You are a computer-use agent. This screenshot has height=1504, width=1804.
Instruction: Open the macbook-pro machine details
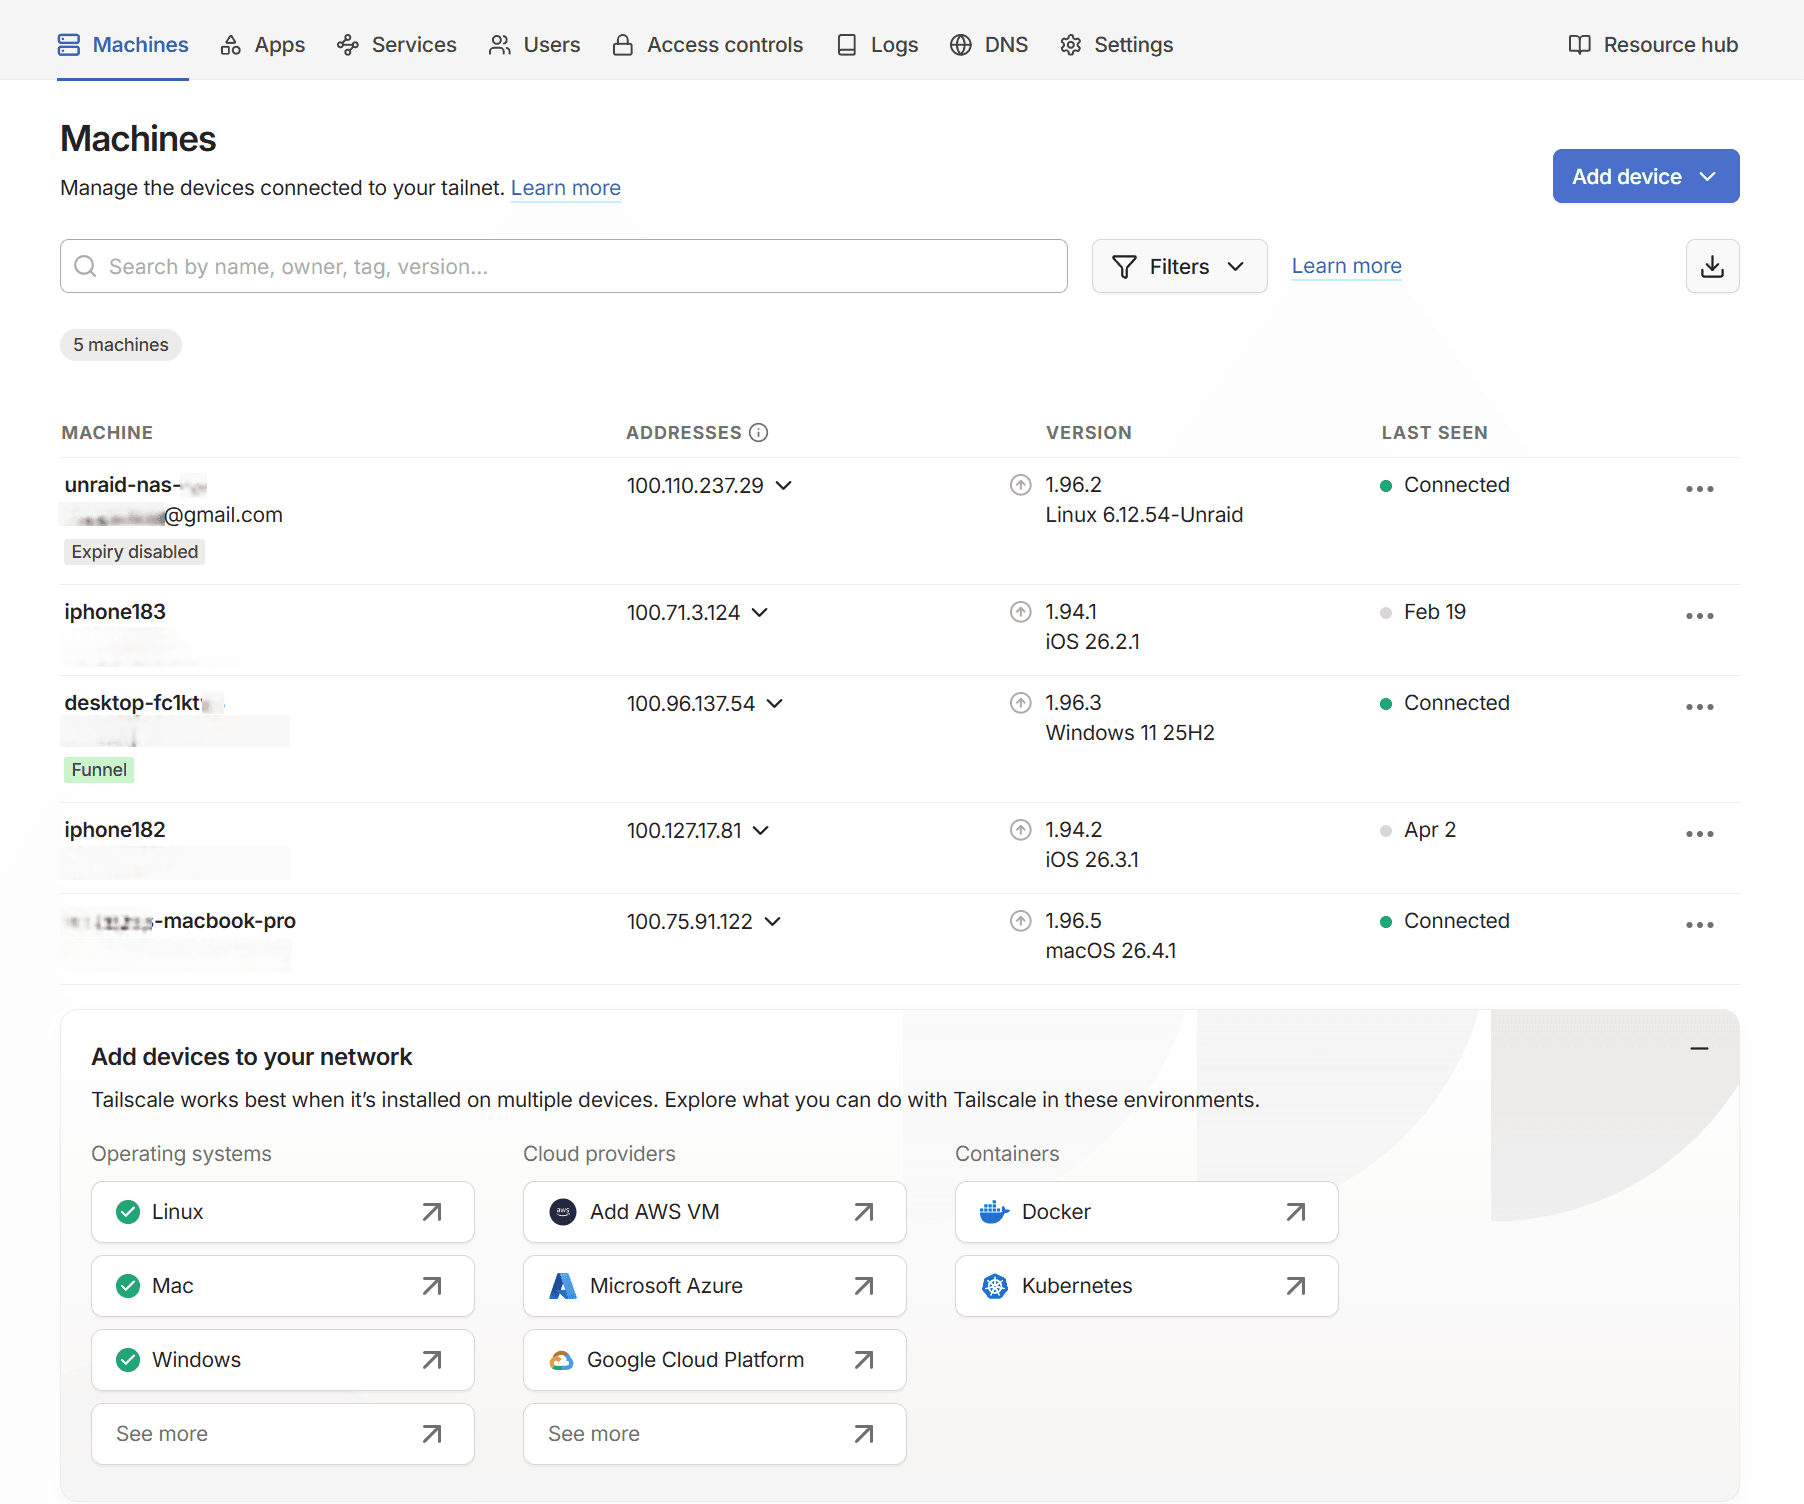pyautogui.click(x=180, y=921)
